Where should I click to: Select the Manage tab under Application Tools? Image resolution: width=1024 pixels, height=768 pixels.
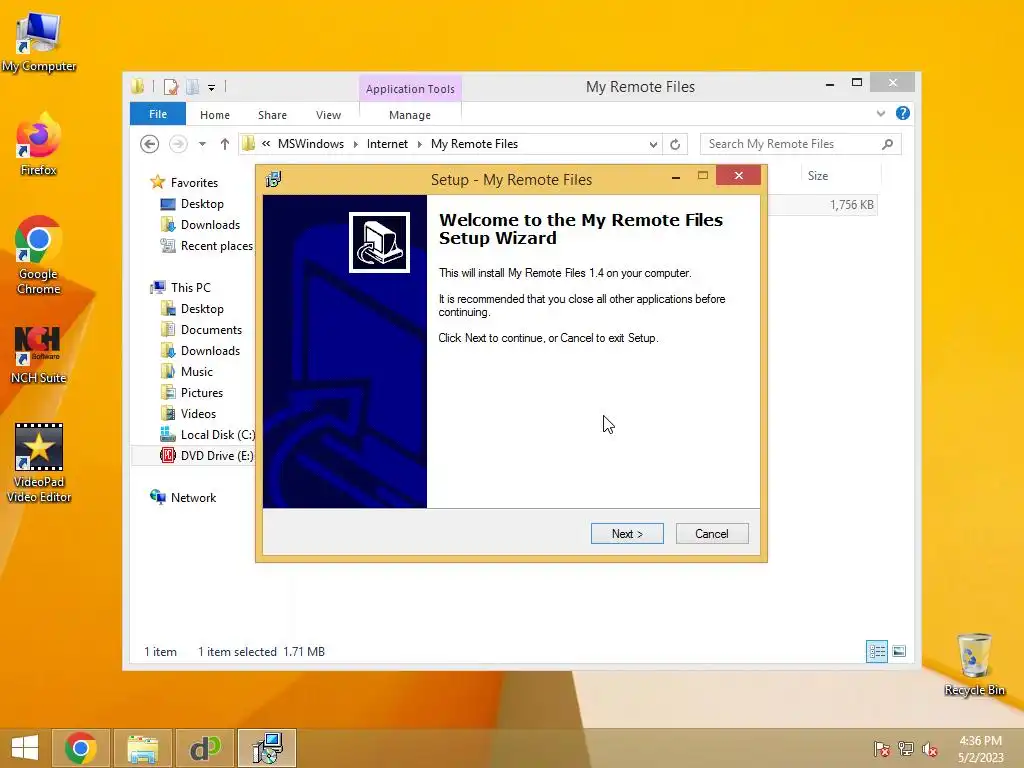coord(410,115)
